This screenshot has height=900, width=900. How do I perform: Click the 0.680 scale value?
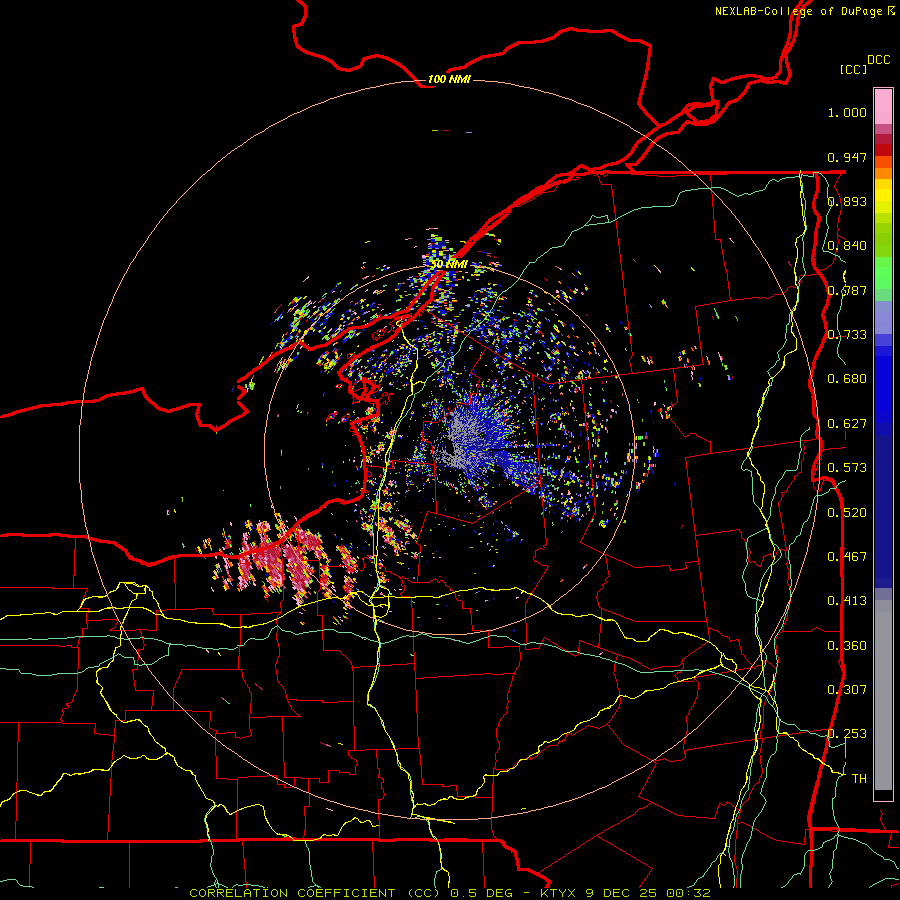[x=847, y=379]
